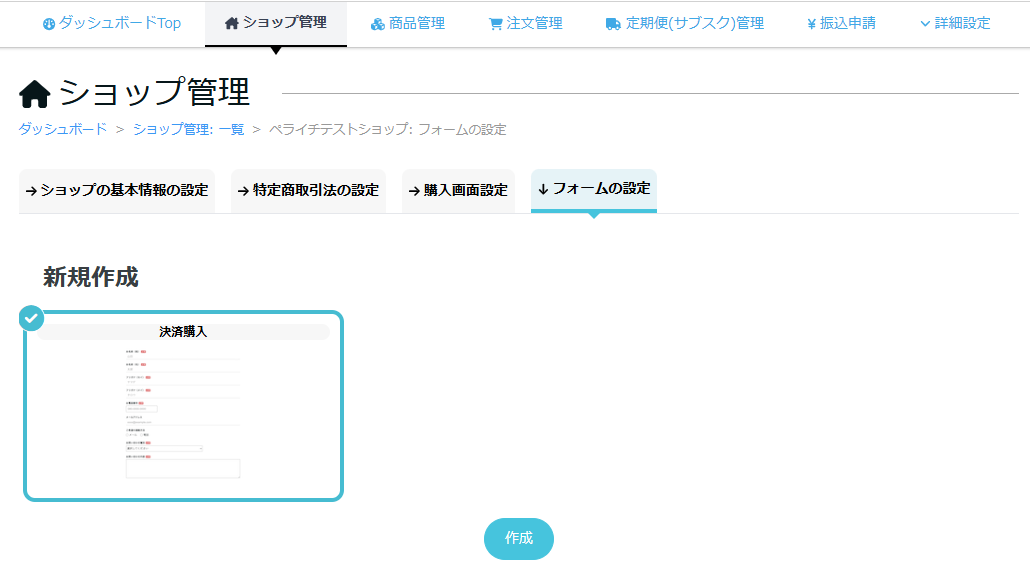
Task: Click the 作成 create button
Action: tap(519, 539)
